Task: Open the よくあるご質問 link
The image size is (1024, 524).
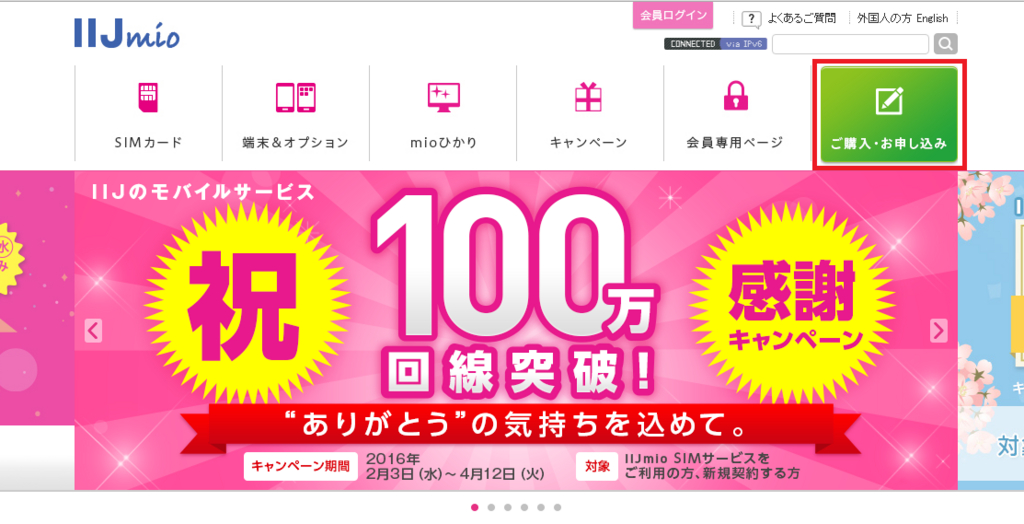Action: pos(801,19)
